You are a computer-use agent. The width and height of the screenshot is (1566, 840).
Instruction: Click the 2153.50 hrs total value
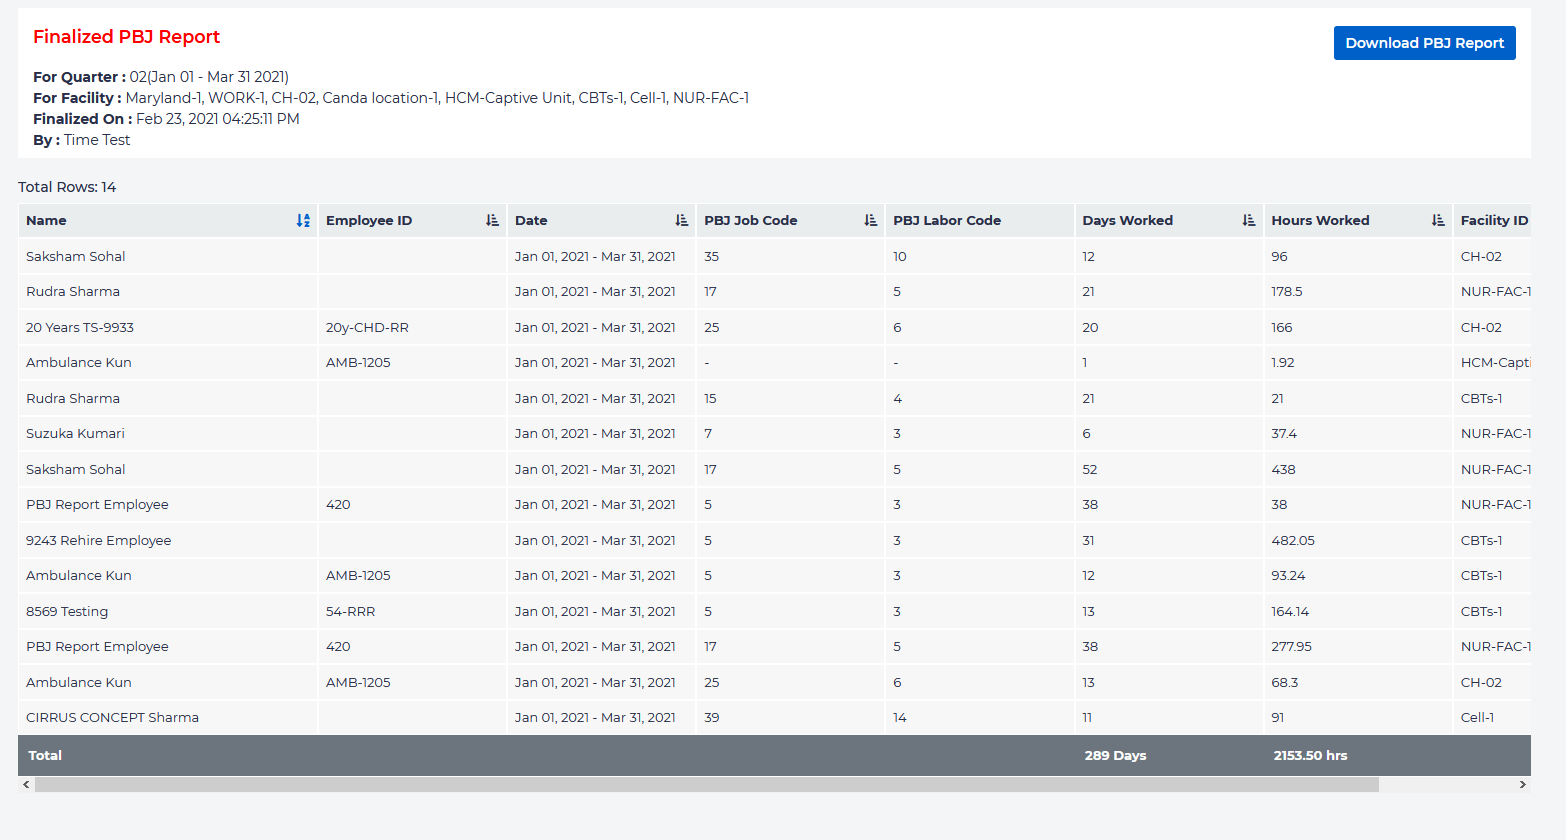[1310, 756]
